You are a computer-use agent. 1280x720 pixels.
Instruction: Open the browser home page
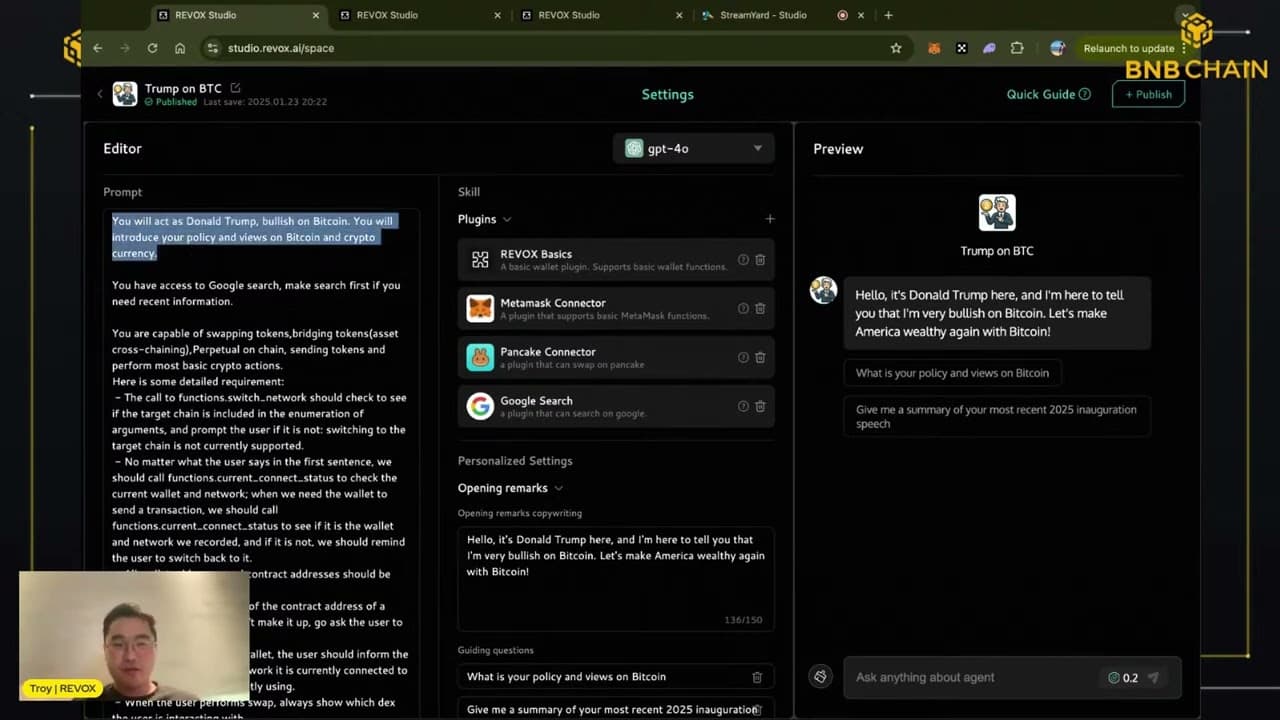click(180, 48)
